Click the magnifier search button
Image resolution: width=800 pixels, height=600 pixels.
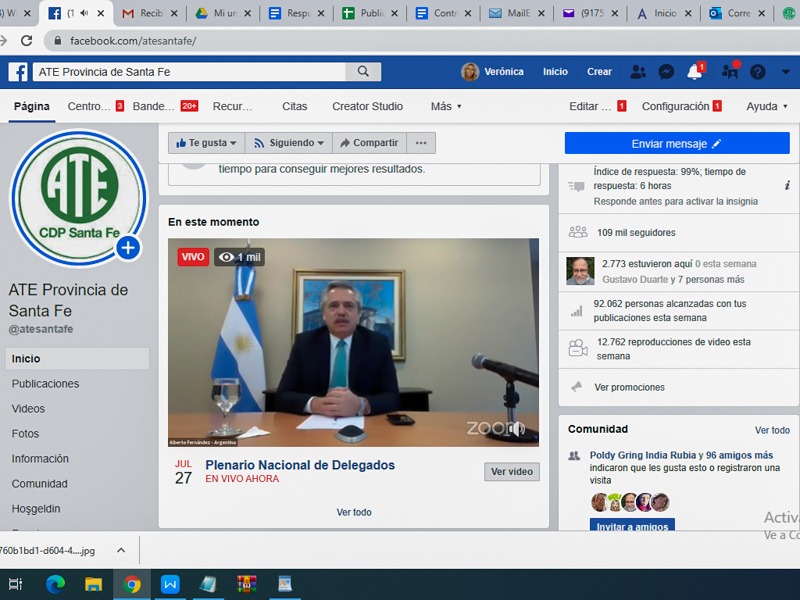click(x=363, y=71)
